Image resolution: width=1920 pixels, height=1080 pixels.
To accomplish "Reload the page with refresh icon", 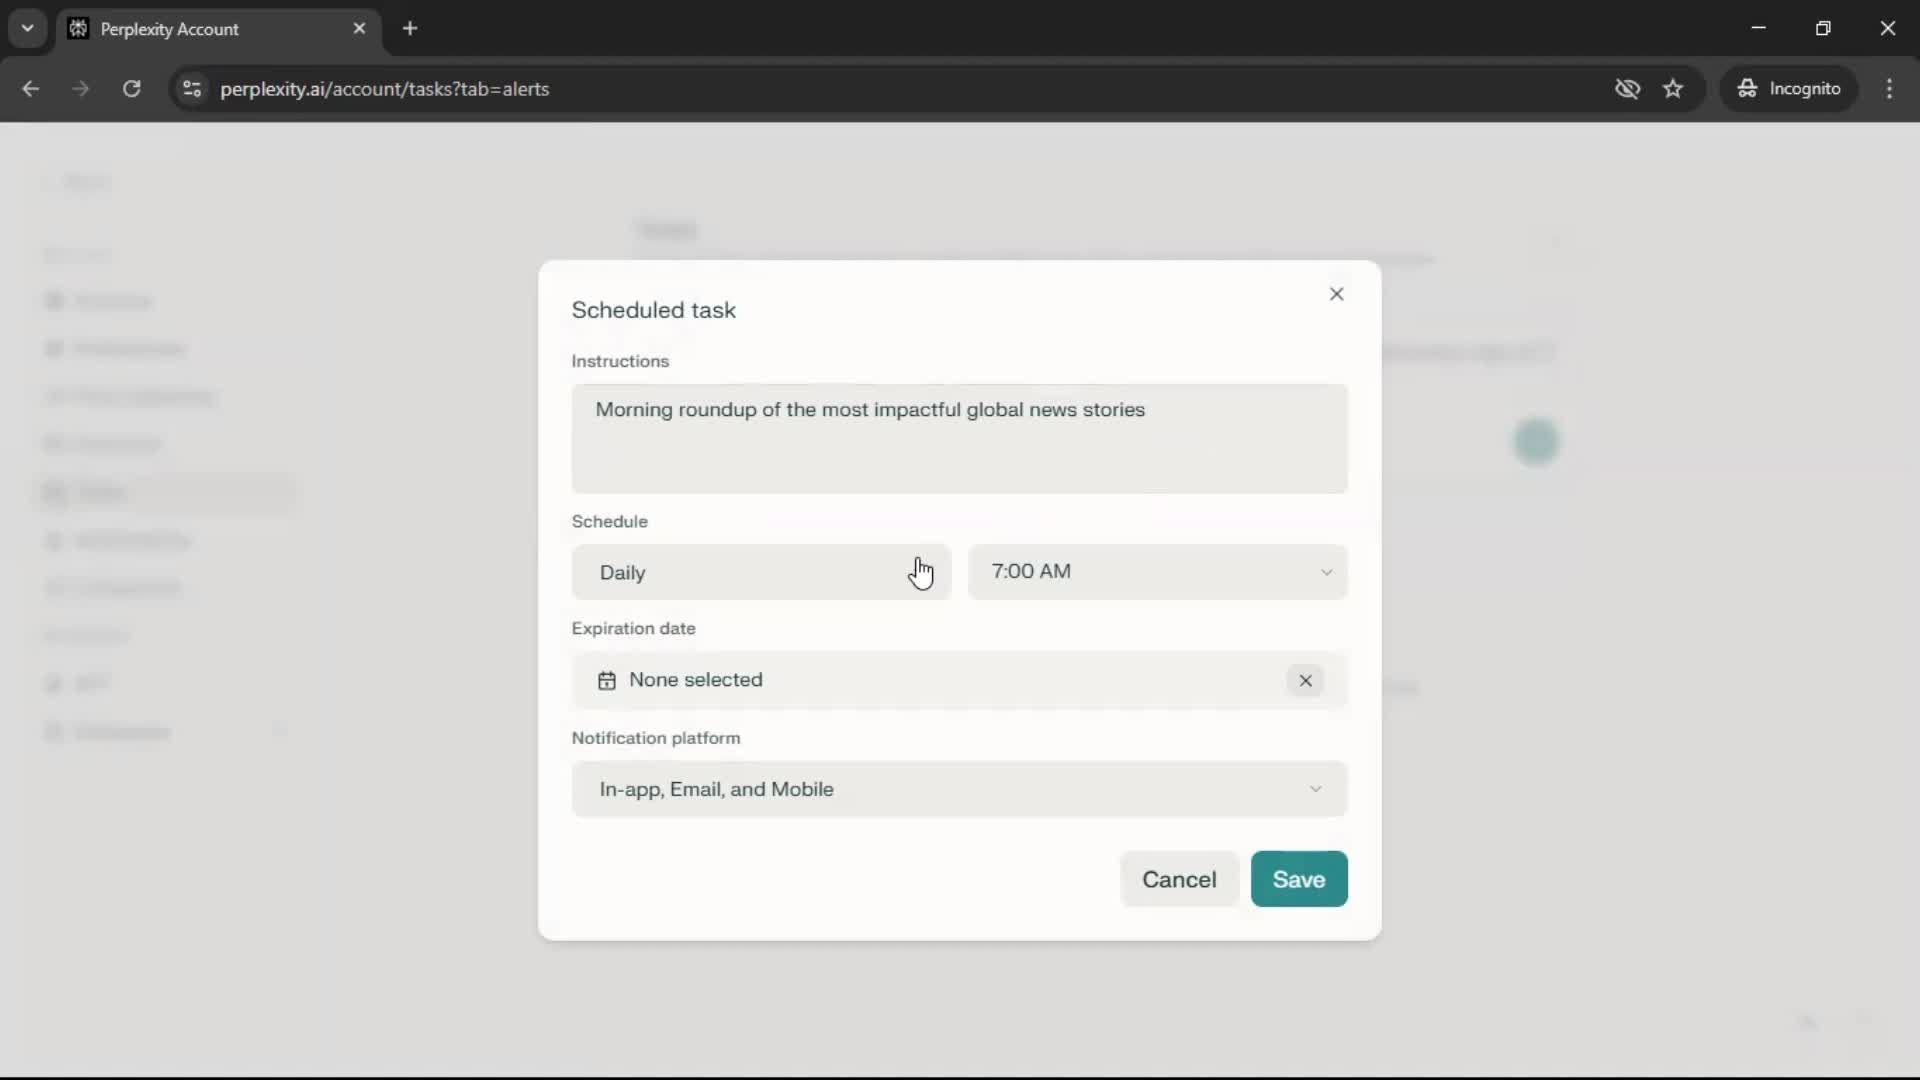I will pyautogui.click(x=131, y=89).
